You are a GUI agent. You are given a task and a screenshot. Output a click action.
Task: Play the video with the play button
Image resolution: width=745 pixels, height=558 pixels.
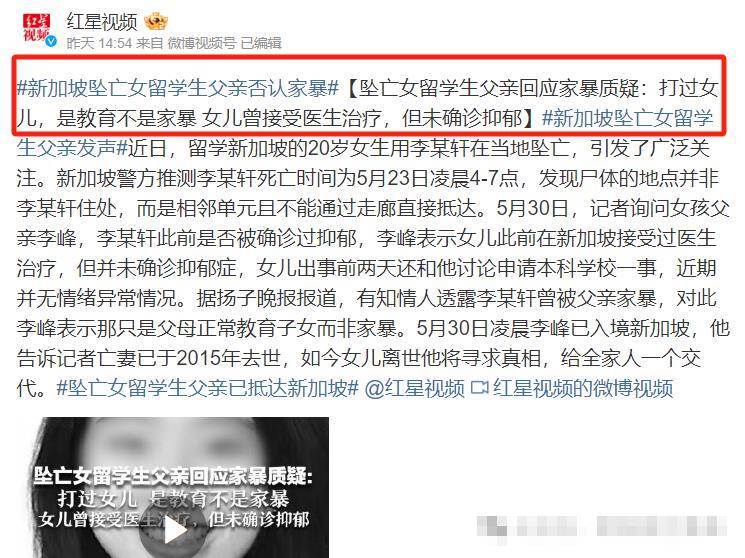point(174,531)
